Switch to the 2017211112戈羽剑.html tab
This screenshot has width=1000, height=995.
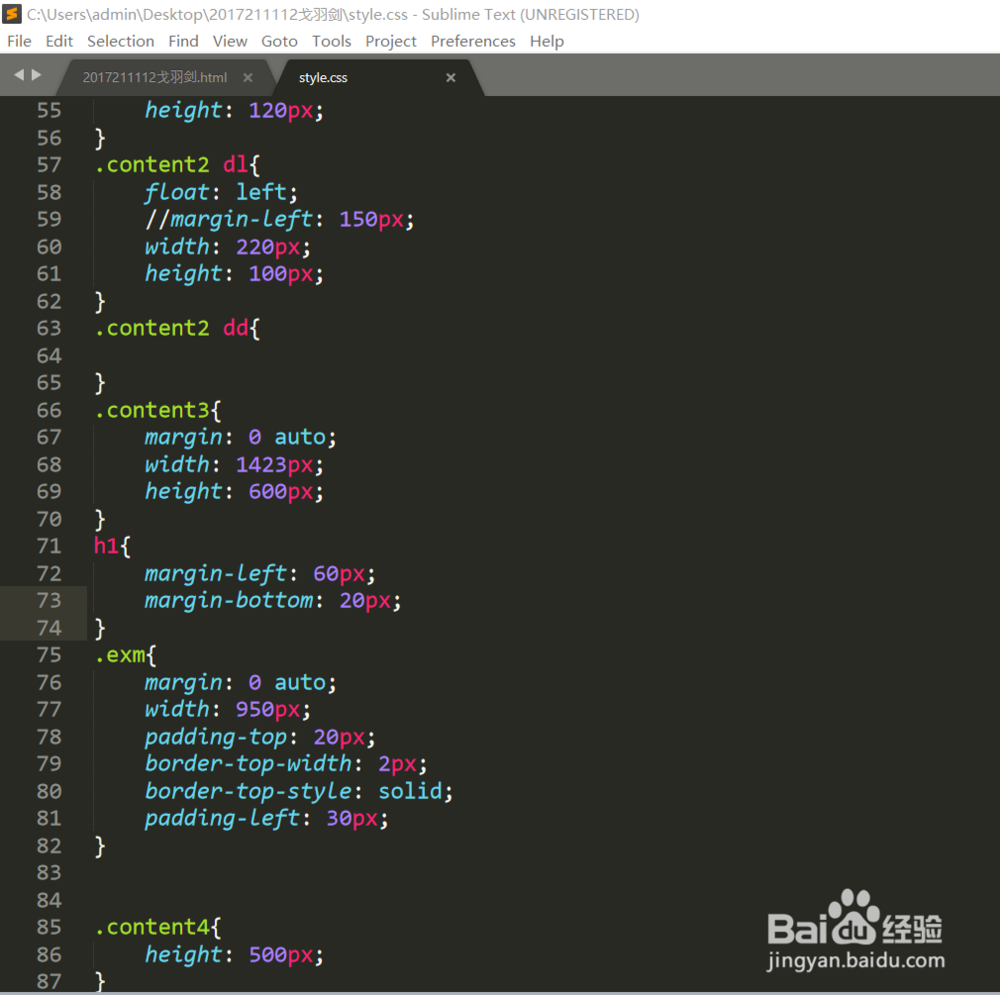tap(155, 78)
